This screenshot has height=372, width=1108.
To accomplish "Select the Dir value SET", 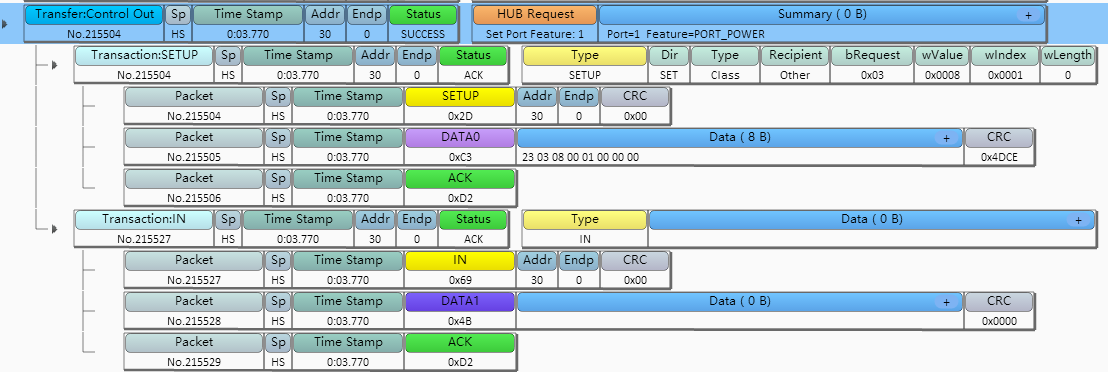I will click(668, 75).
